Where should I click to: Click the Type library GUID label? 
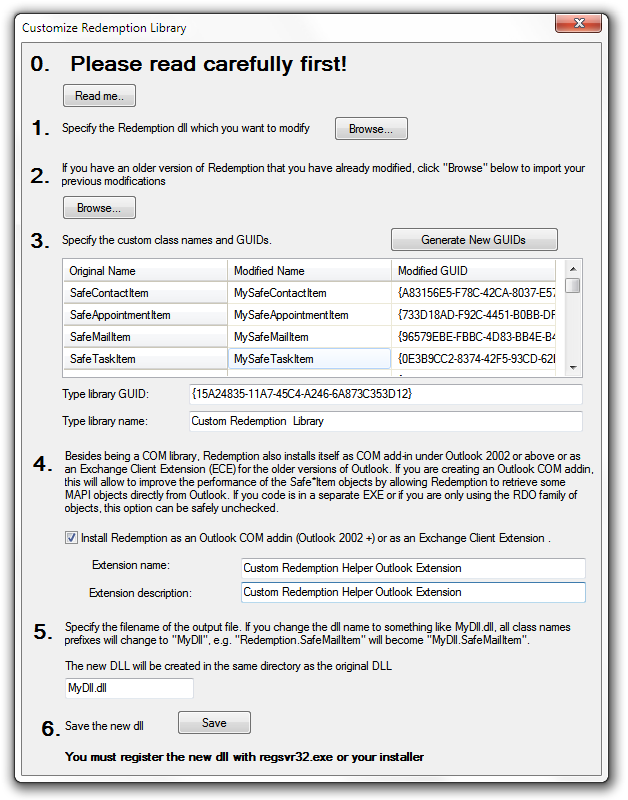pos(106,394)
